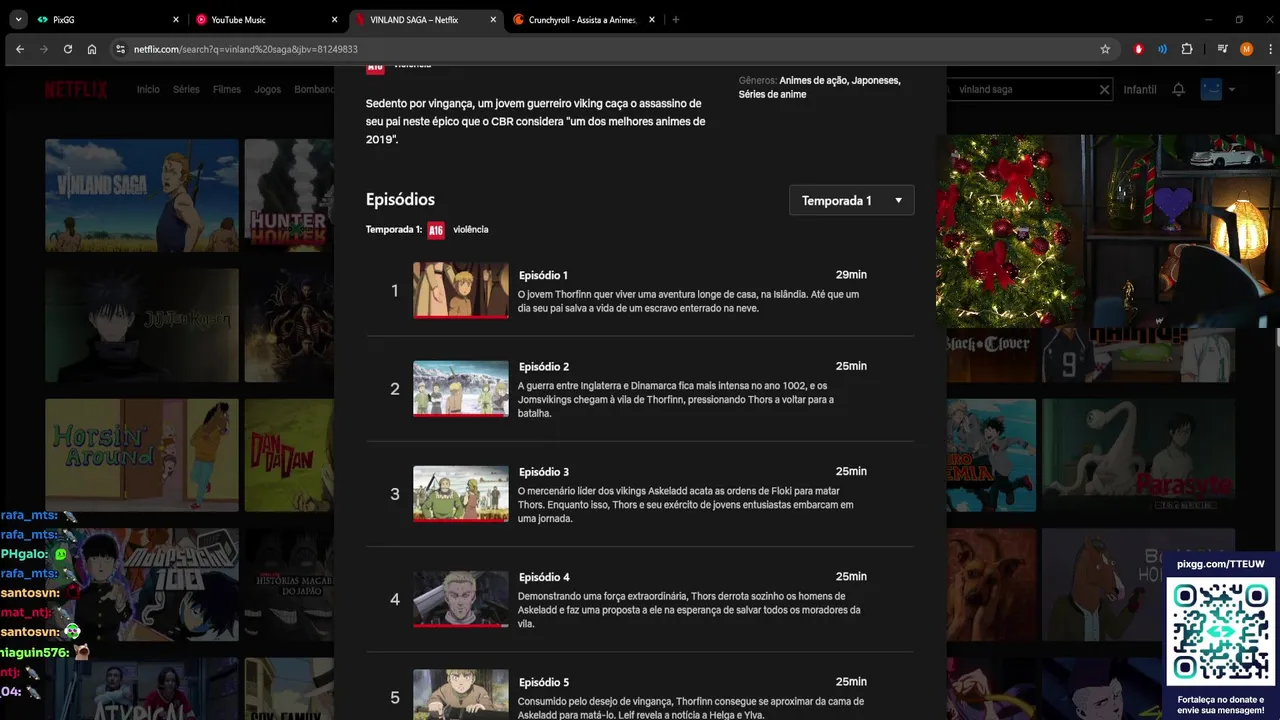Screen dimensions: 1280x720
Task: Open the browser extensions puzzle menu
Action: (1187, 49)
